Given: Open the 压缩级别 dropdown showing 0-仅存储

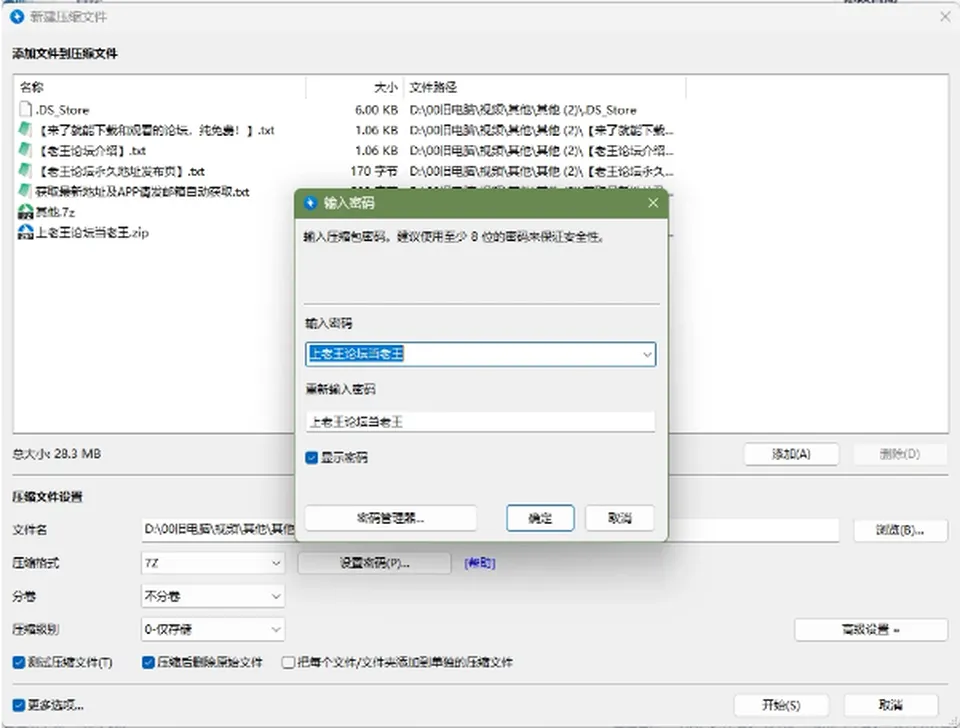Looking at the screenshot, I should coord(212,629).
